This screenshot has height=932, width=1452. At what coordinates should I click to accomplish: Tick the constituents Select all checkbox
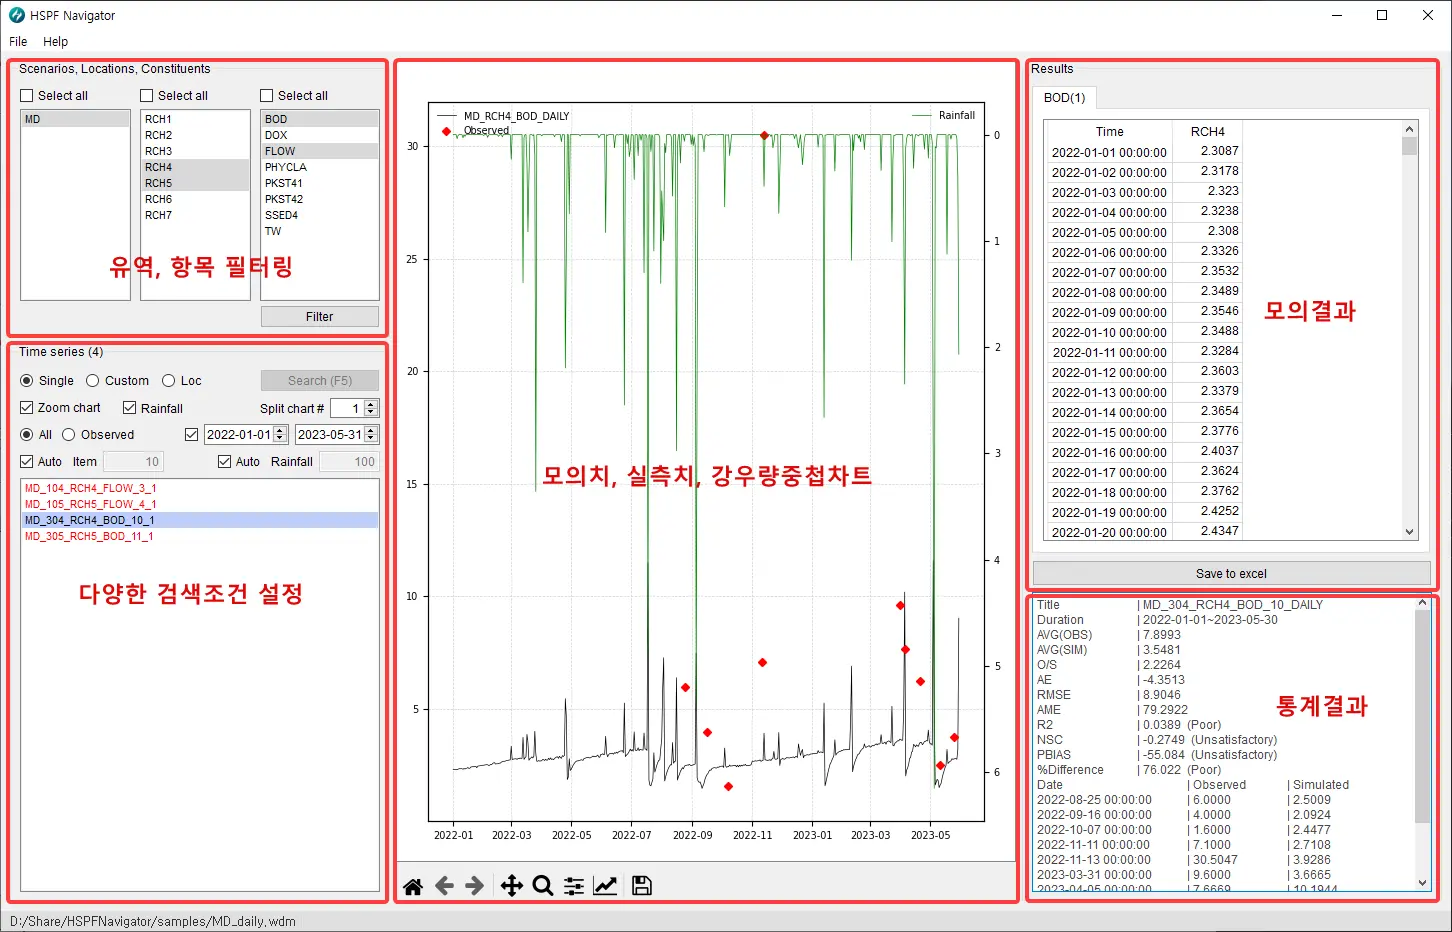(267, 96)
